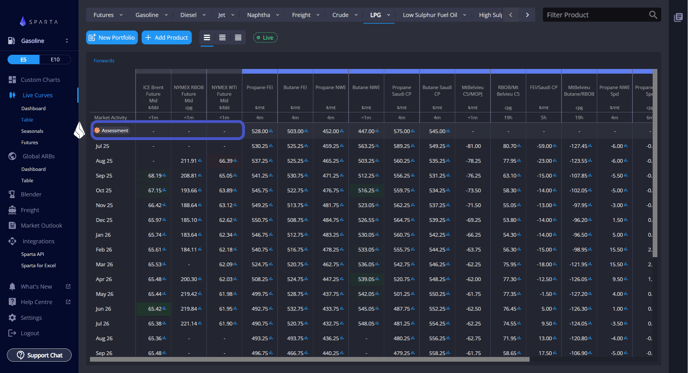Screen dimensions: 688x373
Task: Click the What's New bell icon
Action: [x=12, y=286]
